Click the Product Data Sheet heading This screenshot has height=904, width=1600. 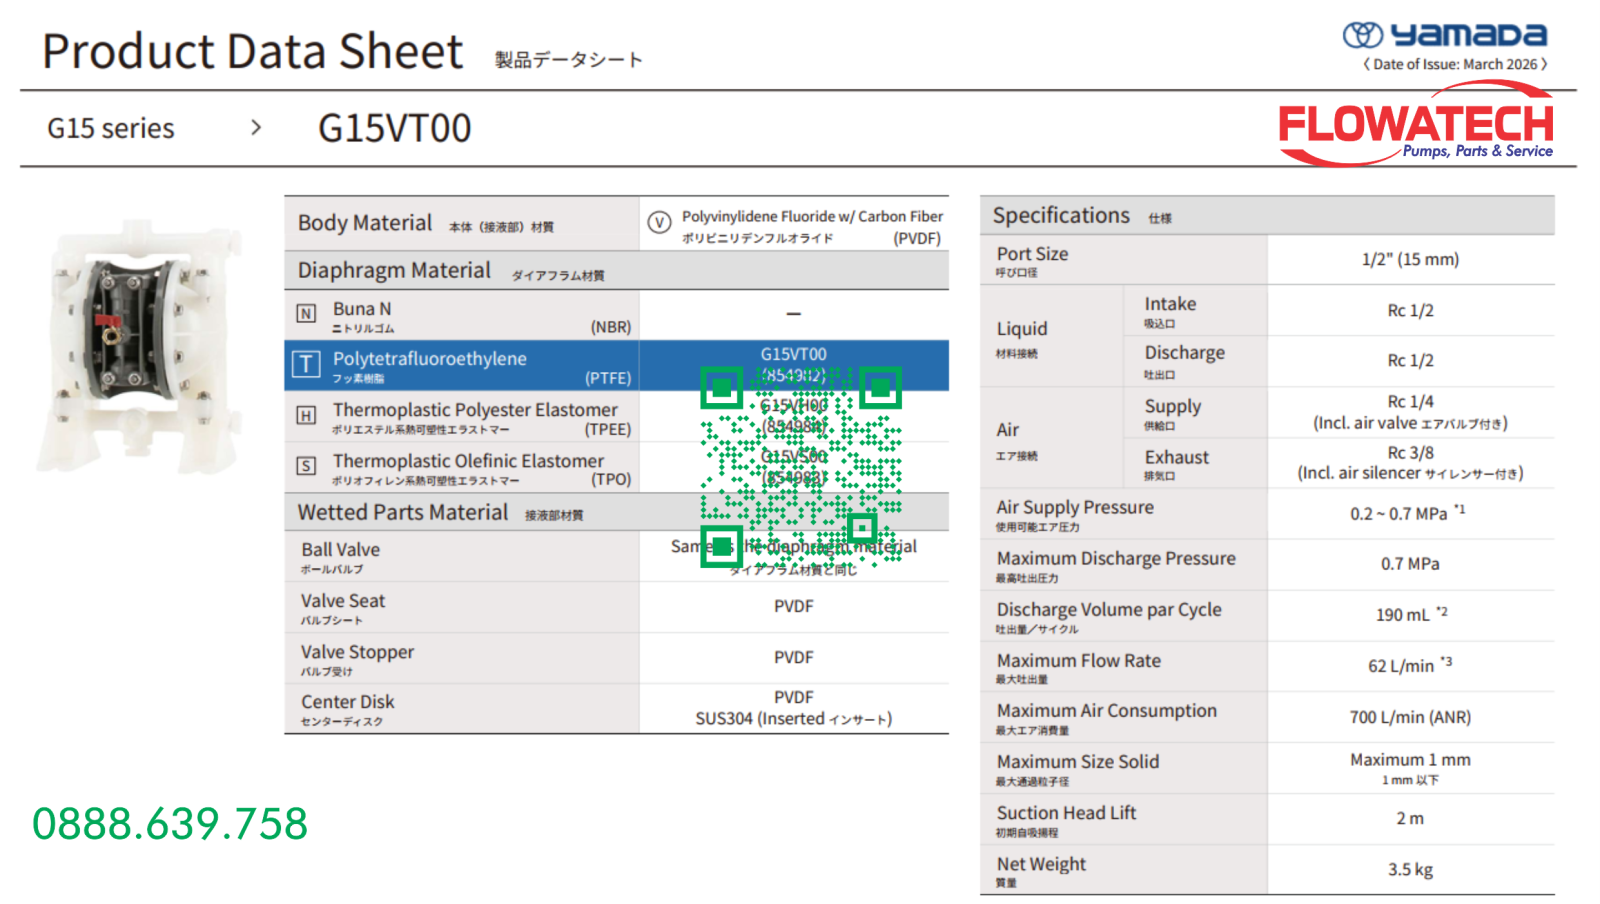(253, 51)
